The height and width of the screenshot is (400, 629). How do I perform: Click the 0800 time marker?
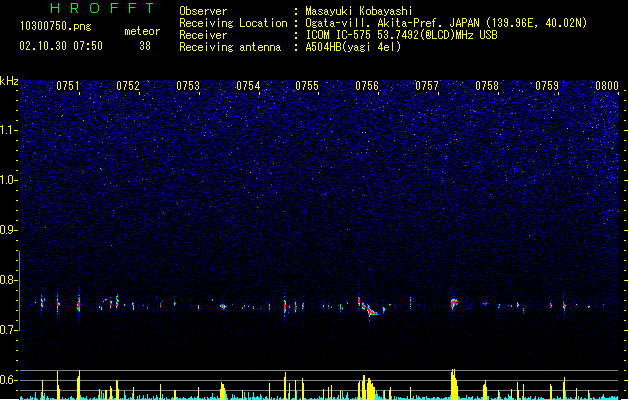pos(607,86)
